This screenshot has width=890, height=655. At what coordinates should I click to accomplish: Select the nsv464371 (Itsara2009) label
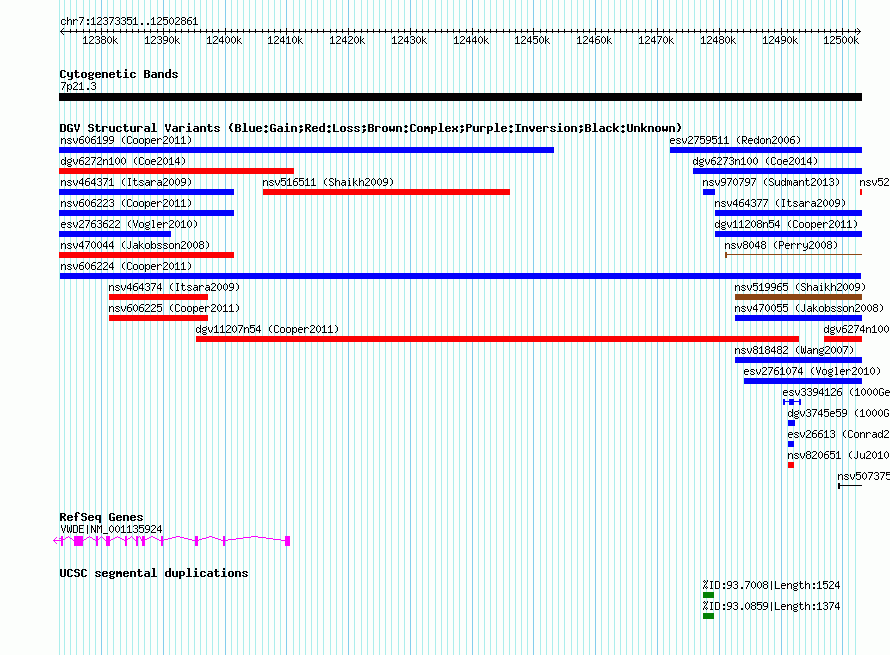(126, 182)
